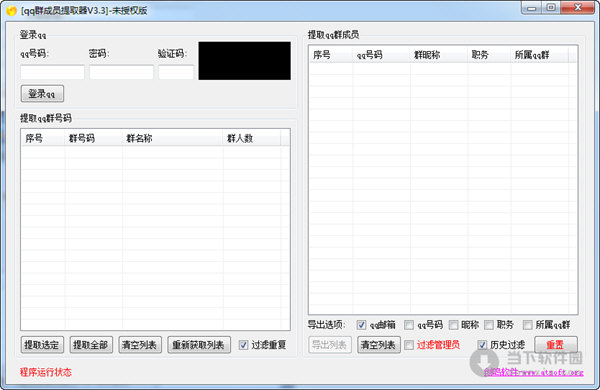This screenshot has width=600, height=390.
Task: Enable the 所属qq群 export checkbox
Action: [x=528, y=325]
